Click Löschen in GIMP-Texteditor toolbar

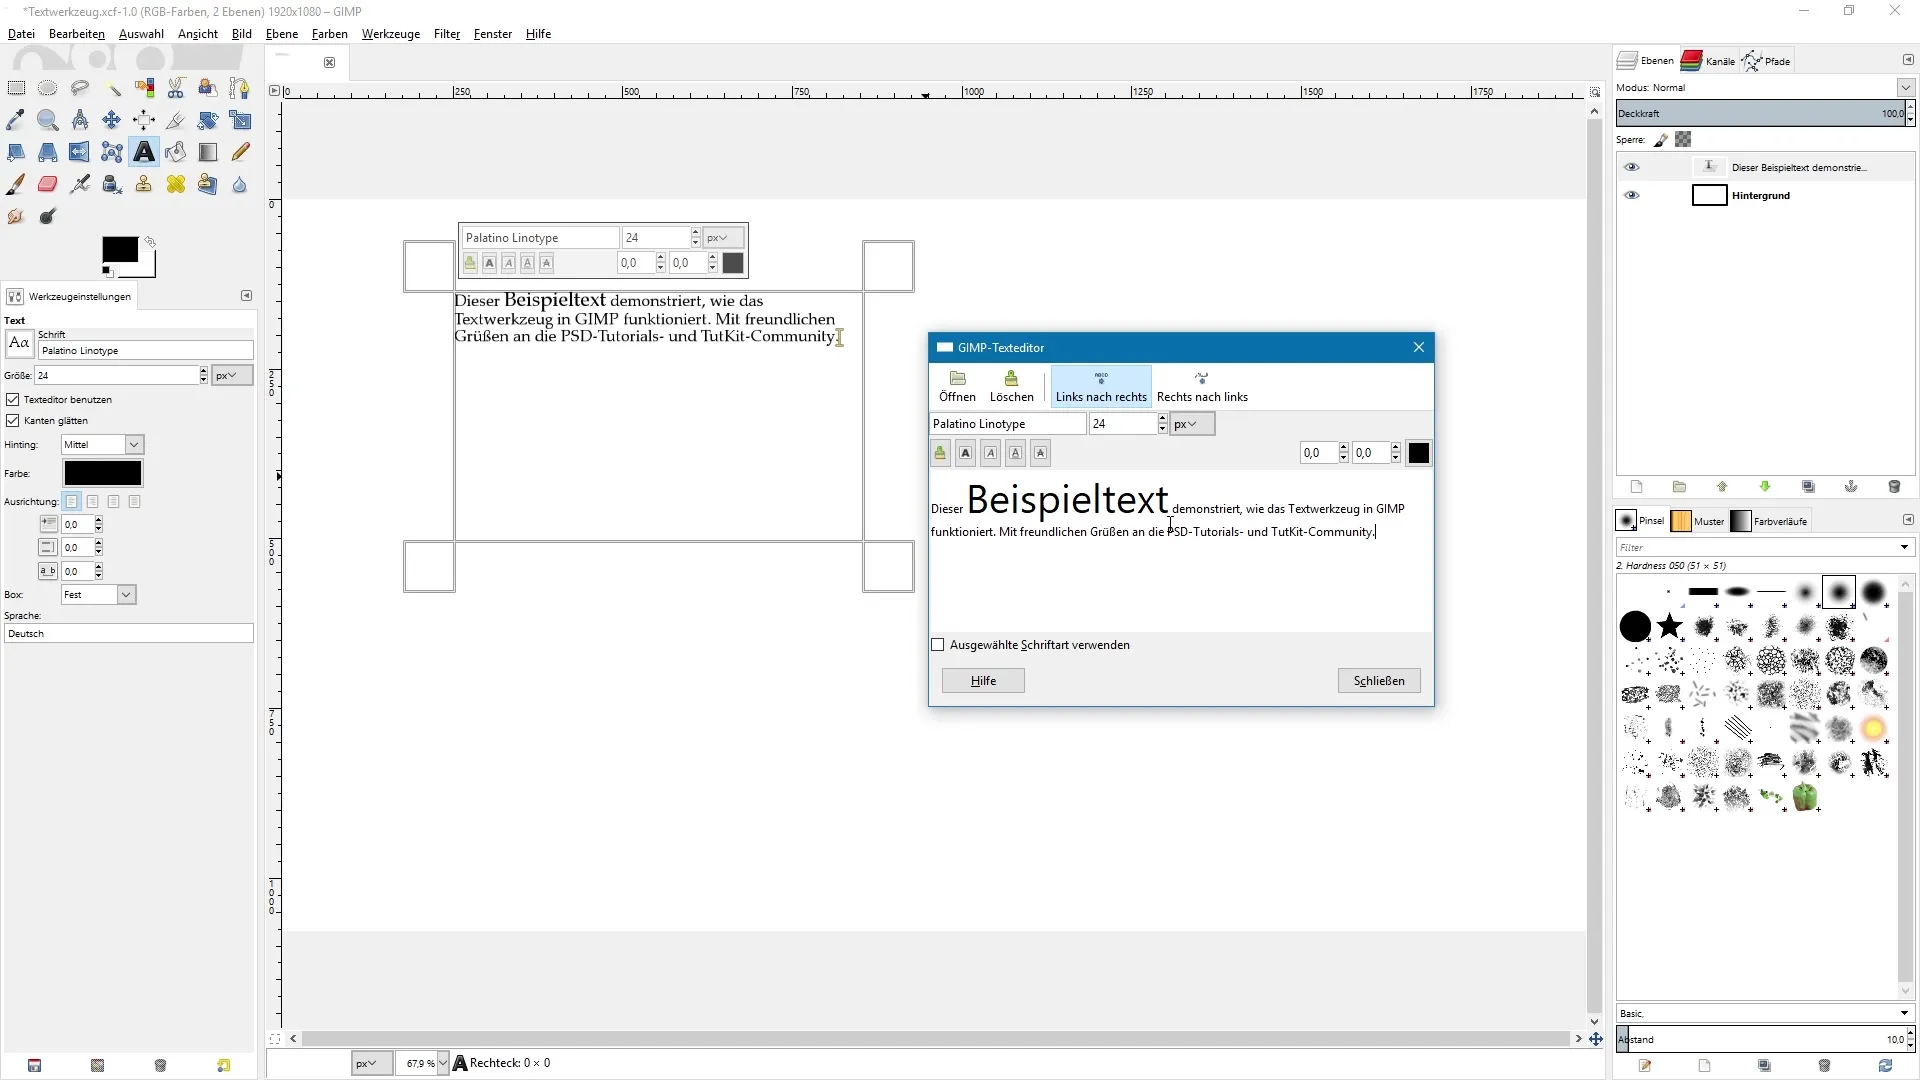point(1011,387)
